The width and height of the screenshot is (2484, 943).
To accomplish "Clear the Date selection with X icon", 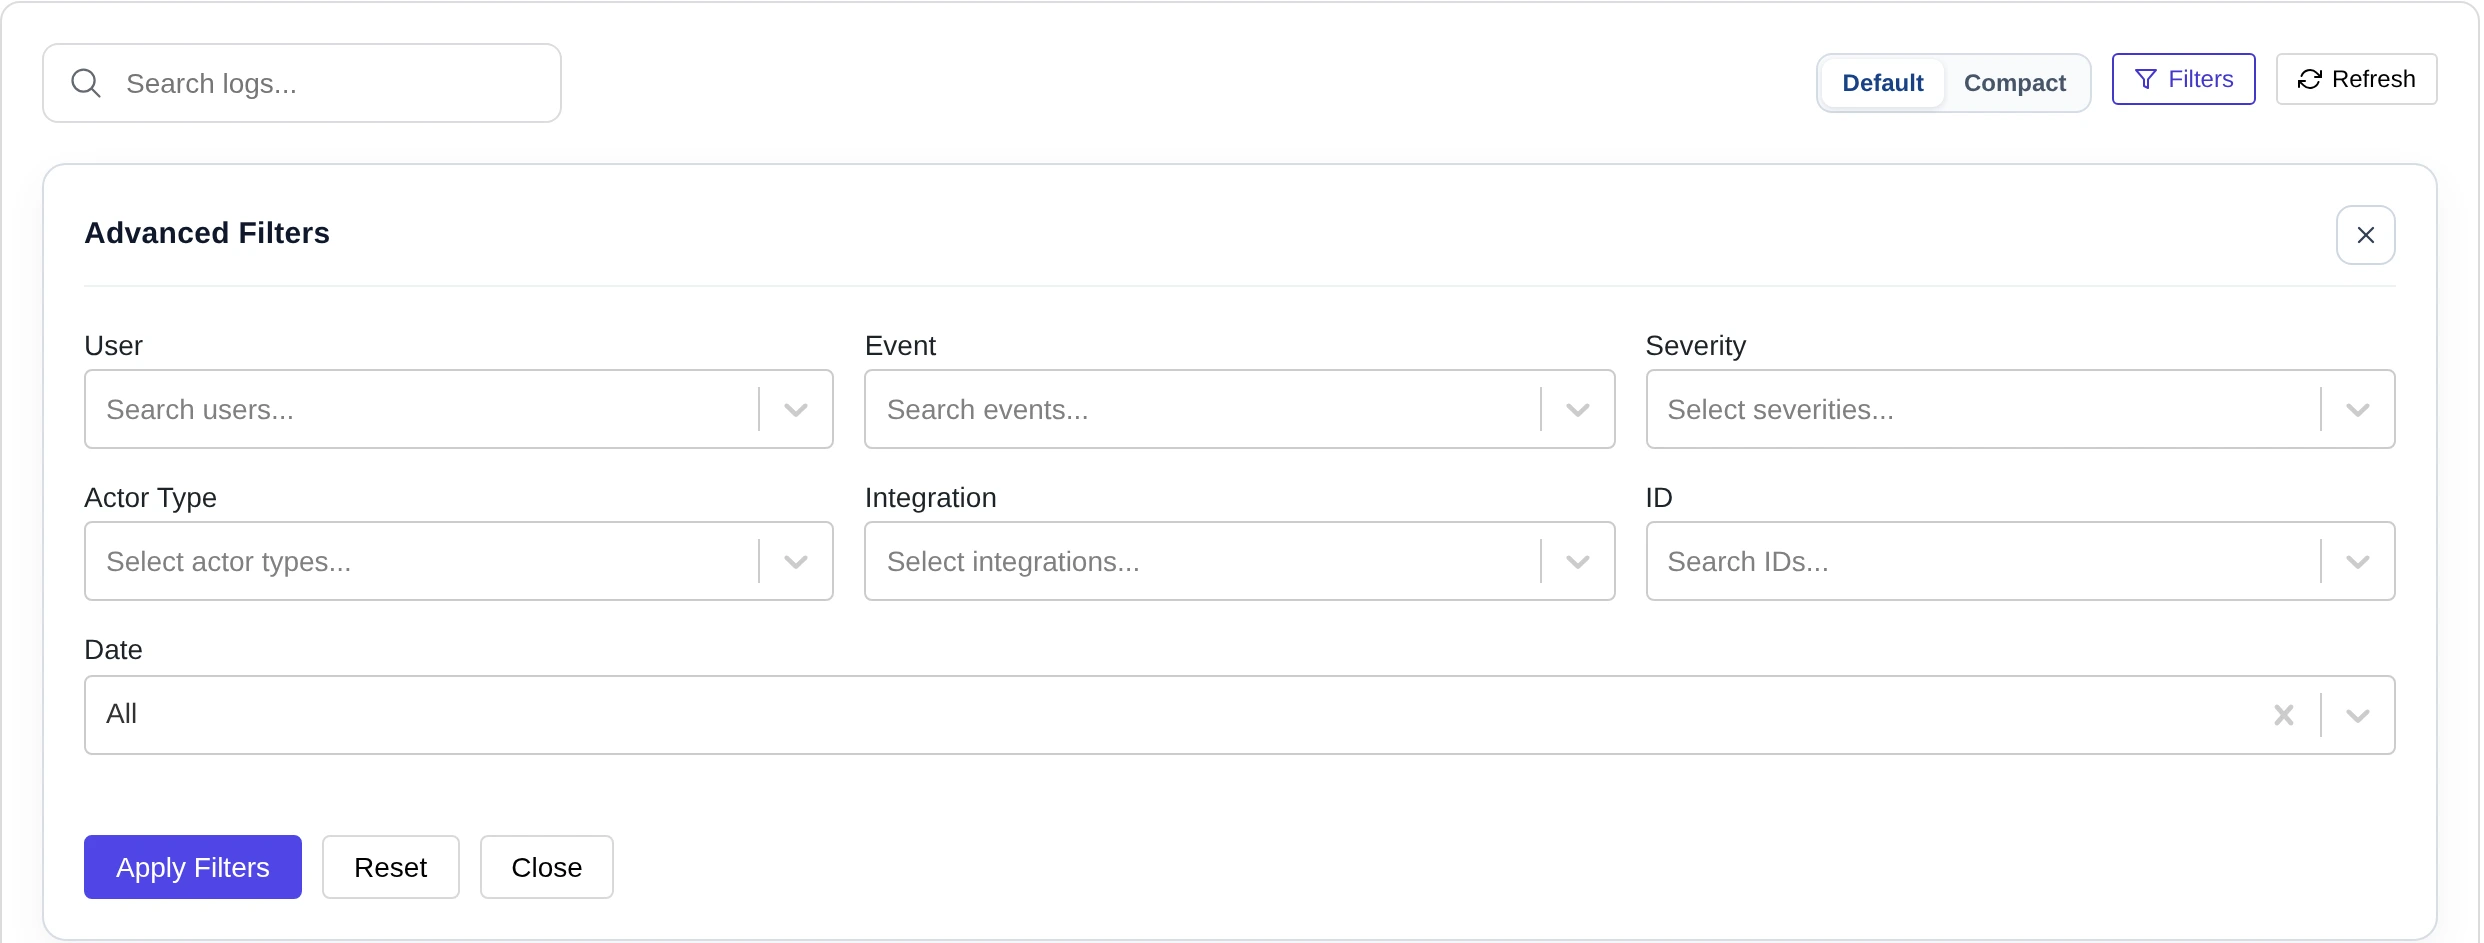I will tap(2283, 715).
